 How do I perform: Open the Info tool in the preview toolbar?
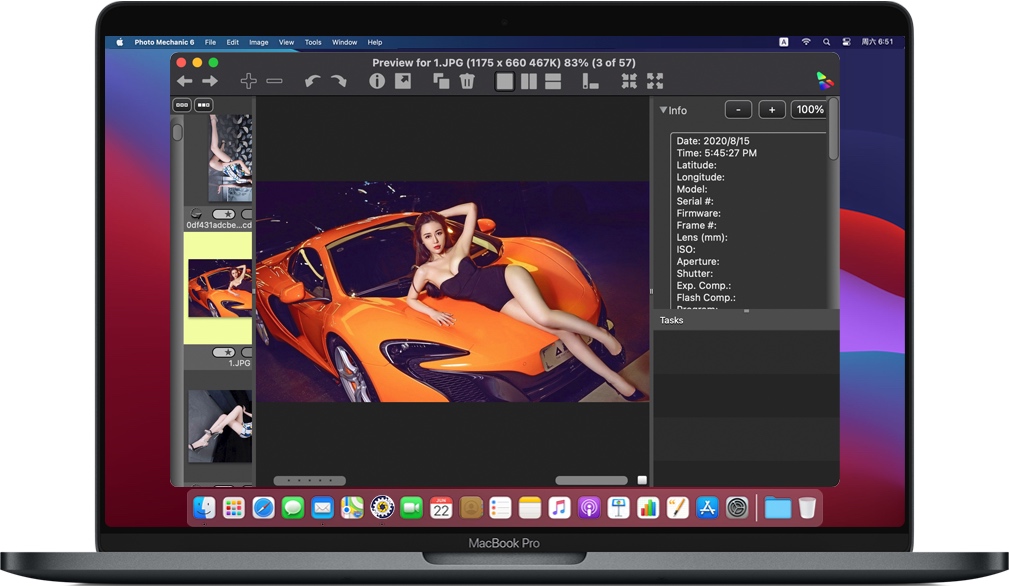click(x=376, y=80)
